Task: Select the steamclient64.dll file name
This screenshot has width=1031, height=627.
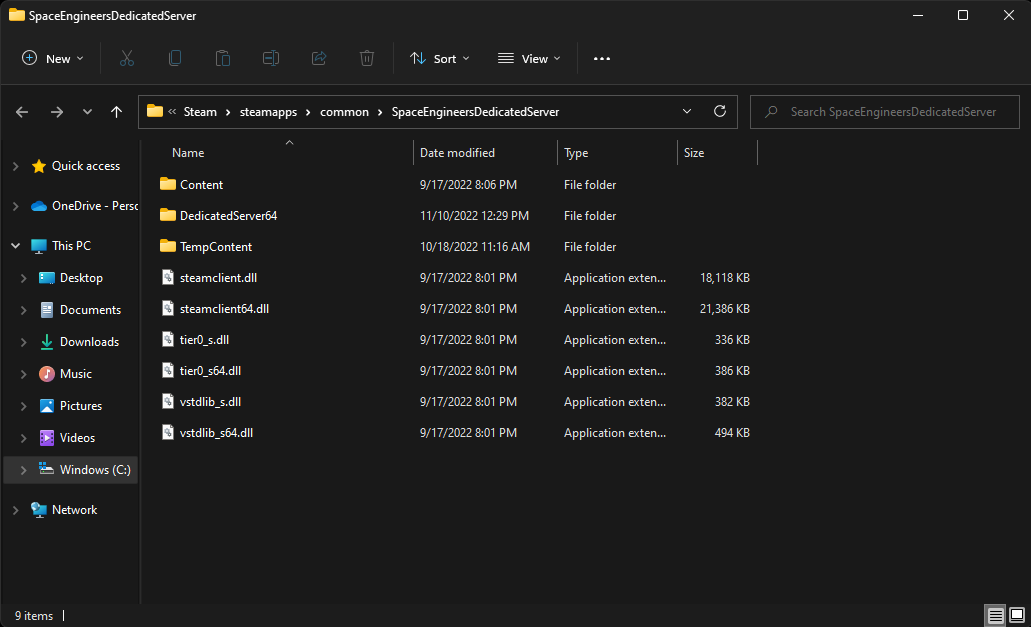Action: pyautogui.click(x=224, y=308)
